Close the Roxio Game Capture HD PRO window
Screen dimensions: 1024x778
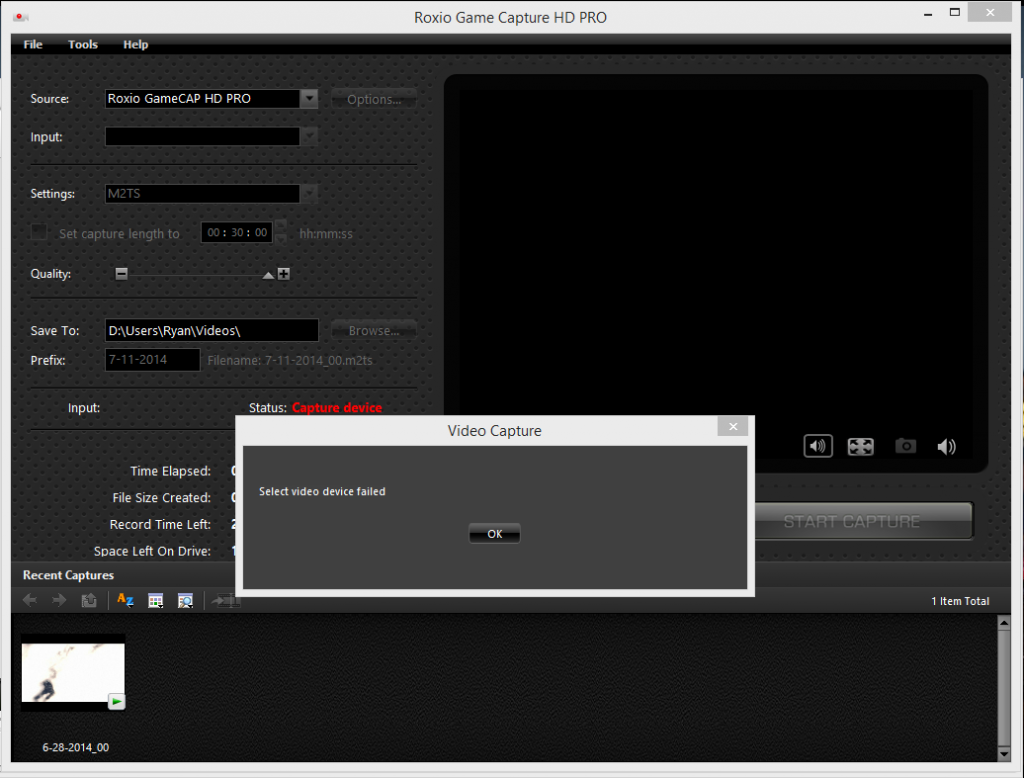tap(990, 12)
